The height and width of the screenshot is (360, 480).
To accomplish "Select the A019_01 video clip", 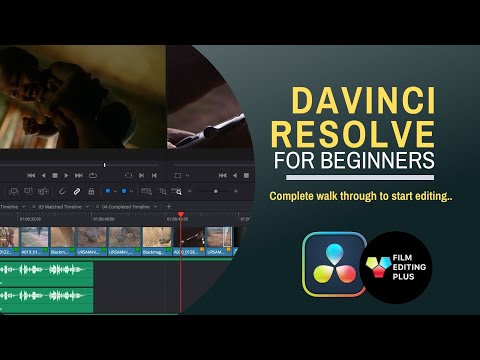I will [x=34, y=241].
